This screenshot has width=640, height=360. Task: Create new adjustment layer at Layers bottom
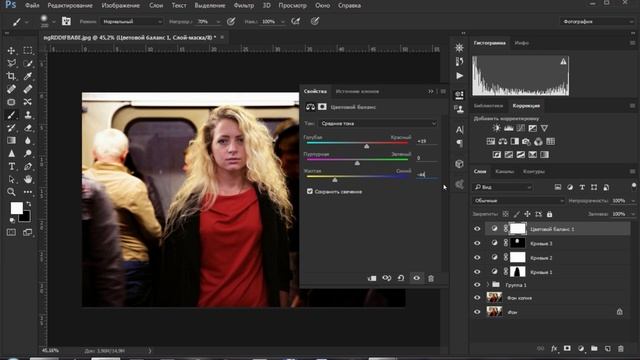(580, 349)
